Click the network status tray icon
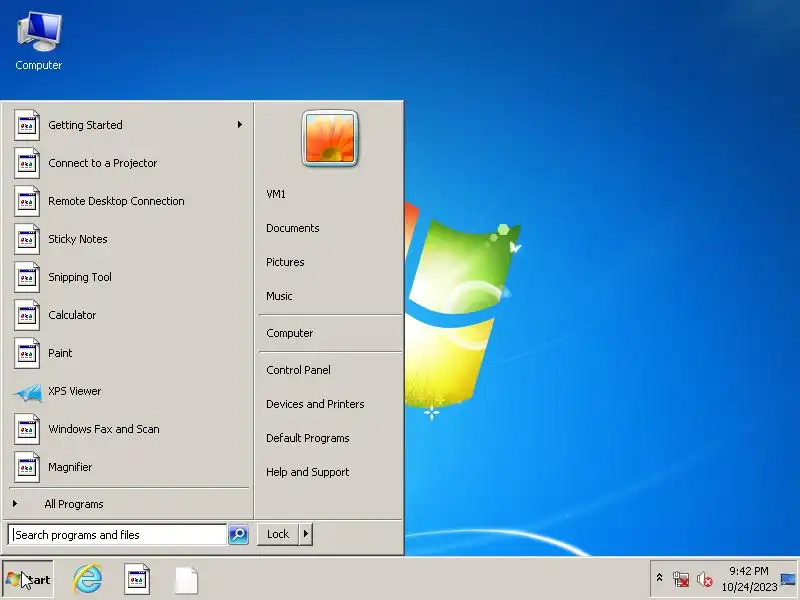The height and width of the screenshot is (600, 800). click(x=680, y=579)
